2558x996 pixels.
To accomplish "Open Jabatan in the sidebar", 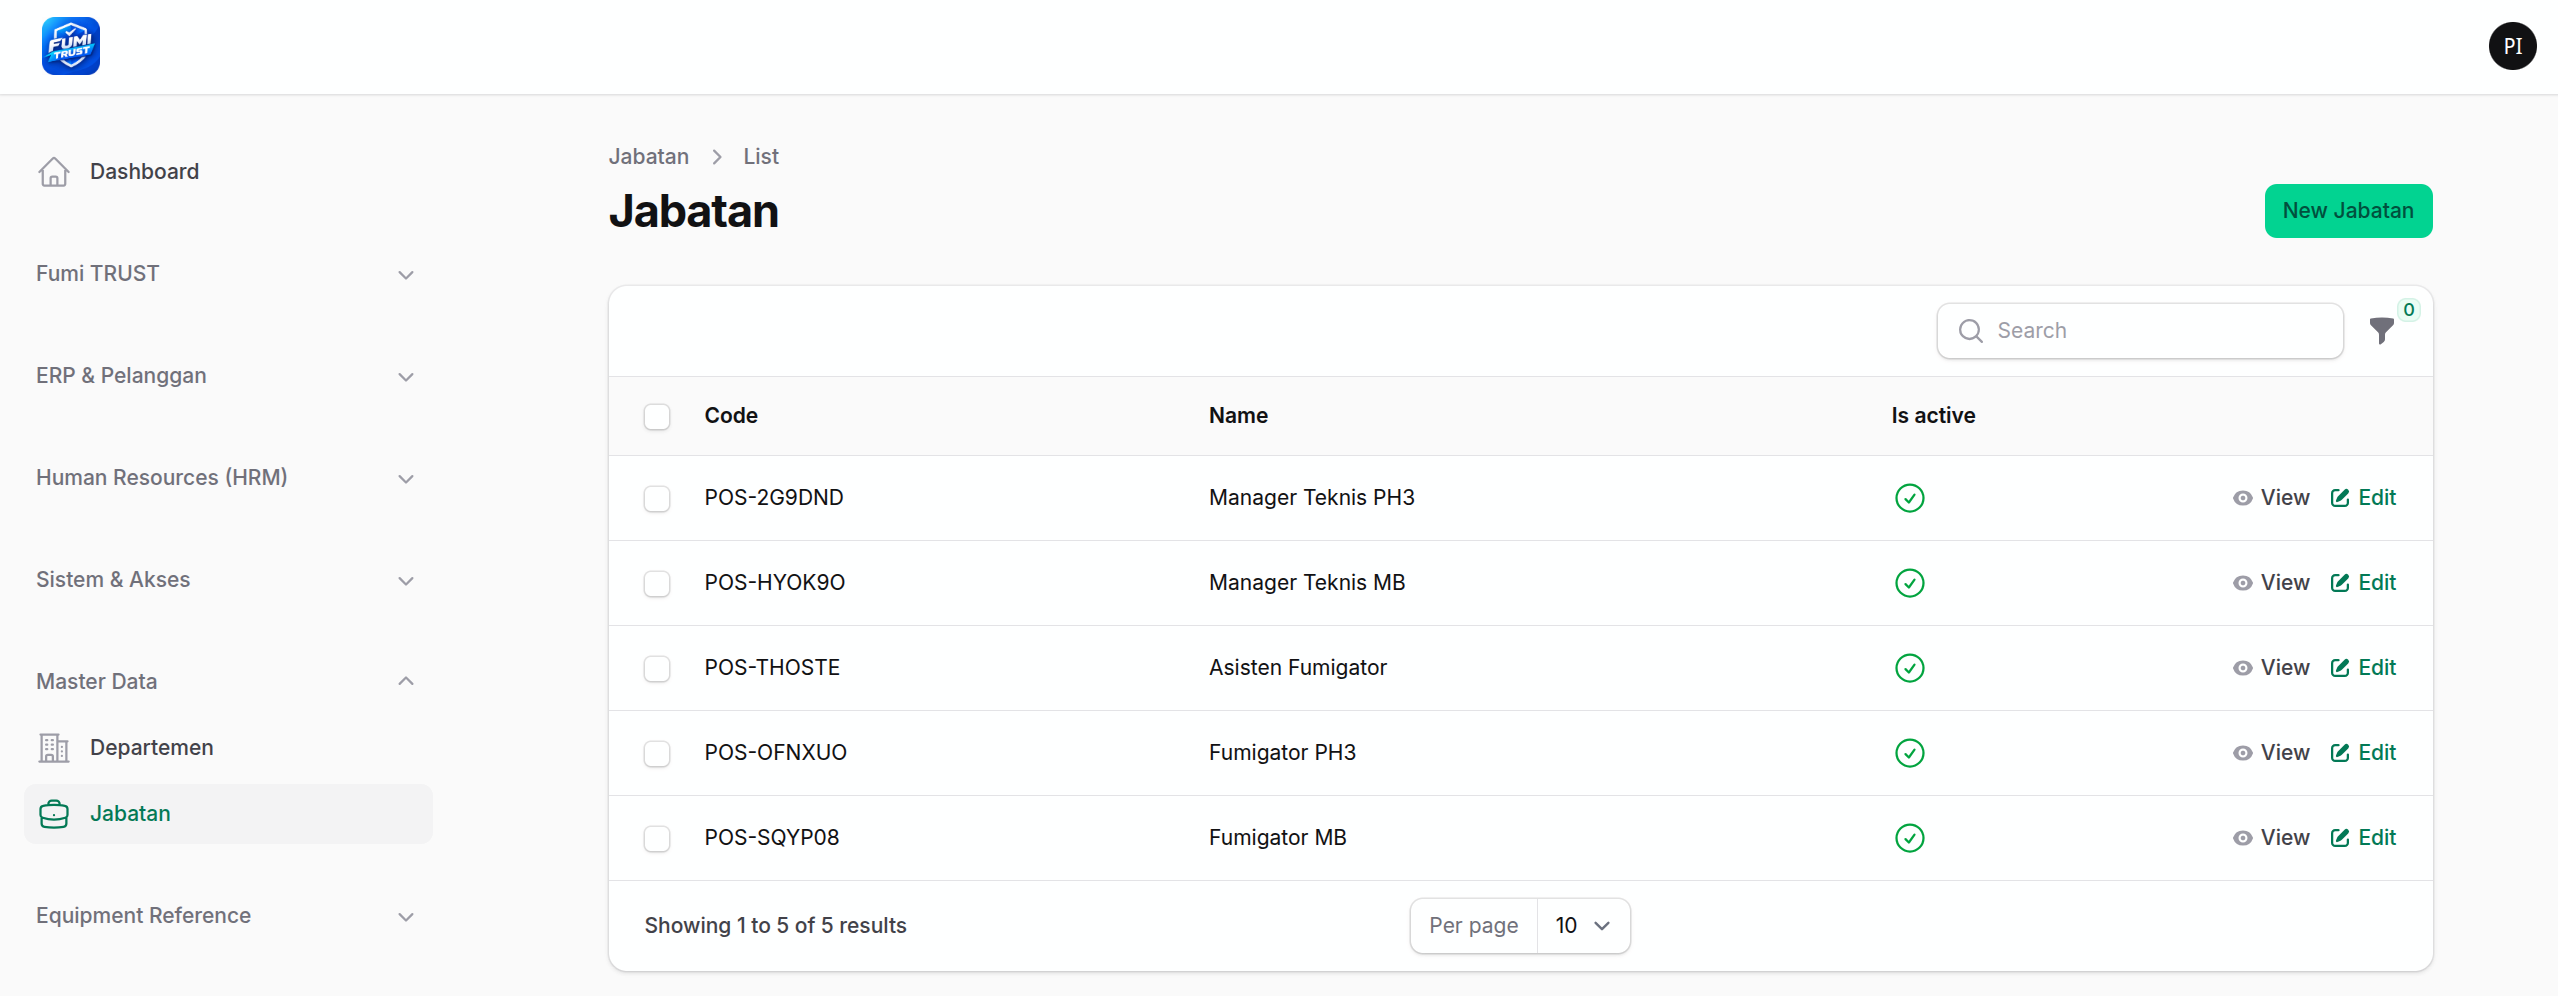I will pyautogui.click(x=228, y=814).
